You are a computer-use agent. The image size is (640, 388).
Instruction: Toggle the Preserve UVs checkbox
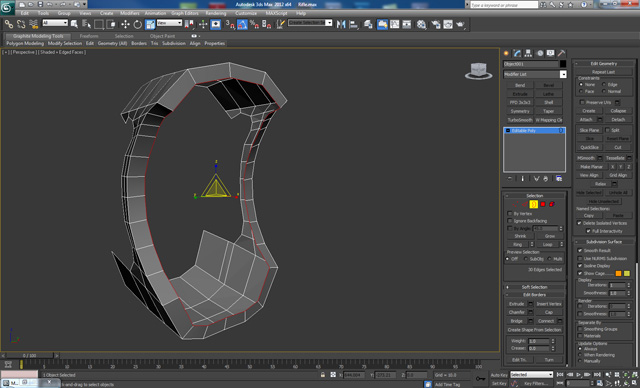pyautogui.click(x=582, y=102)
